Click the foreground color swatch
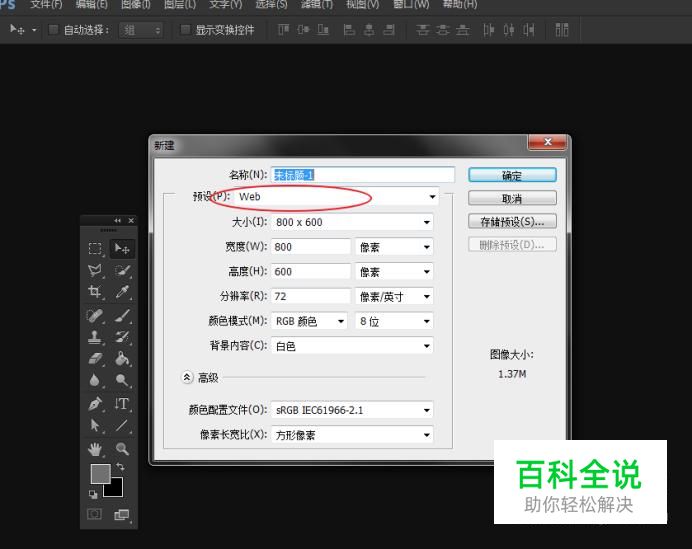Image resolution: width=692 pixels, height=549 pixels. 99,472
